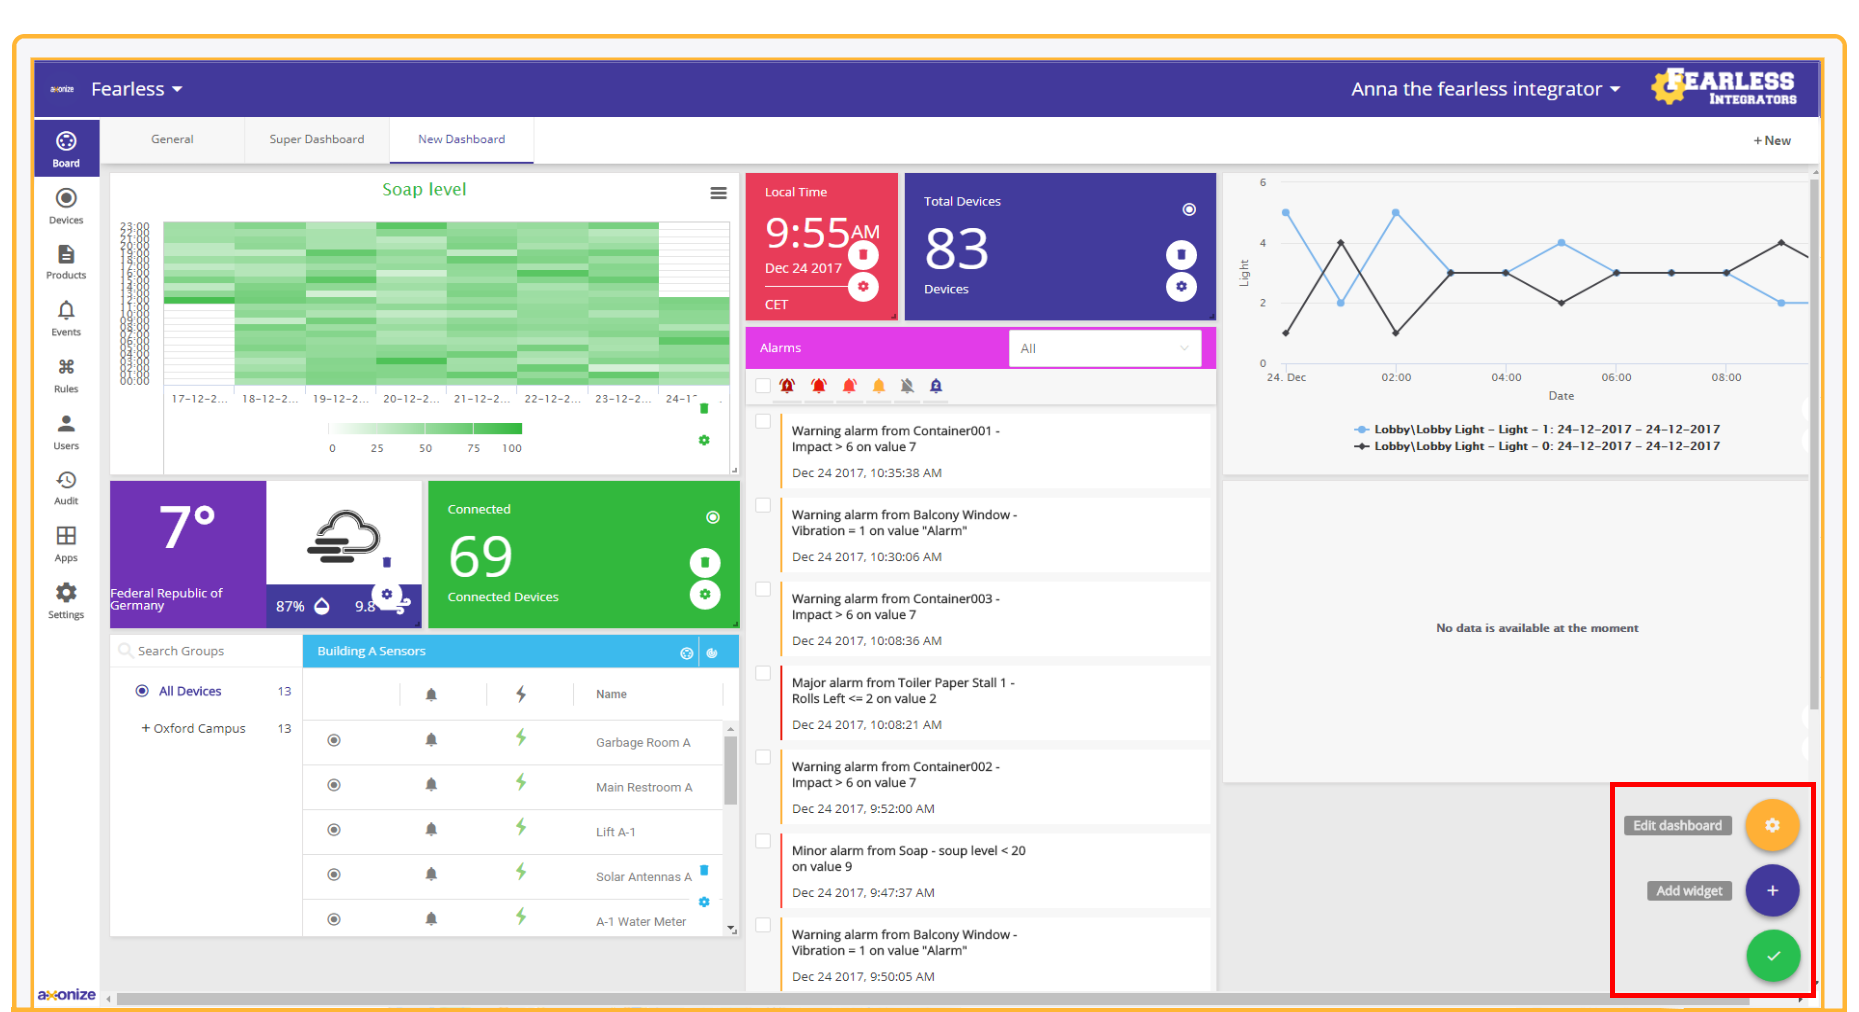Image resolution: width=1859 pixels, height=1012 pixels.
Task: Delete the Soap level widget
Action: [704, 408]
